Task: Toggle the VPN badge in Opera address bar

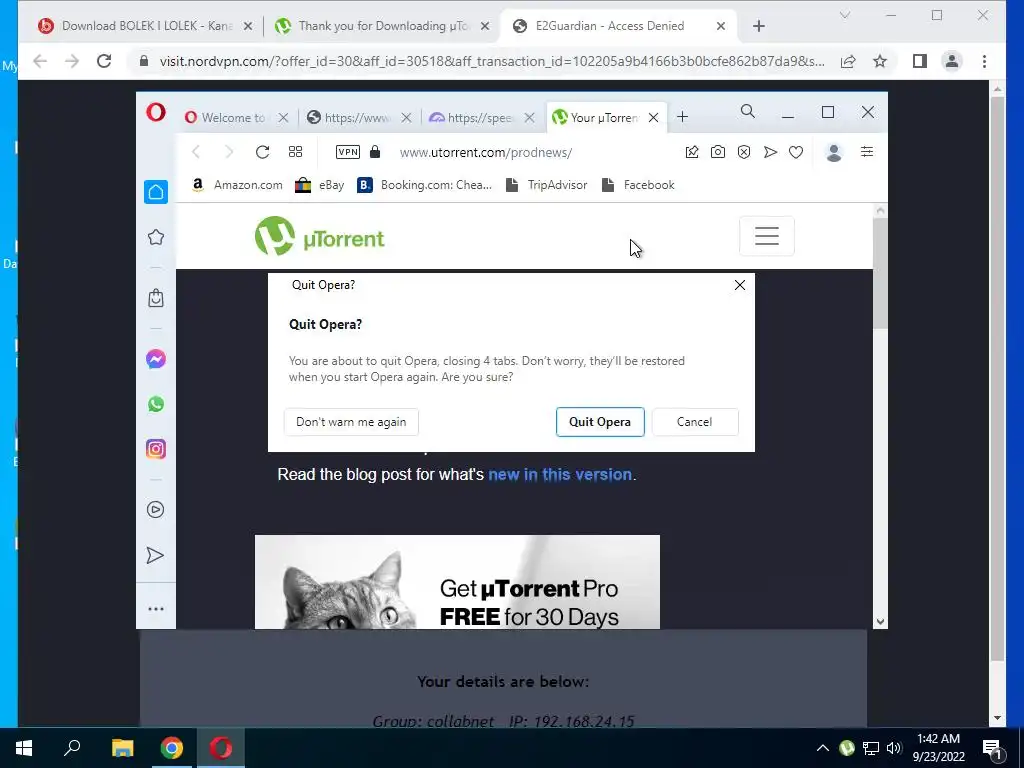Action: 347,152
